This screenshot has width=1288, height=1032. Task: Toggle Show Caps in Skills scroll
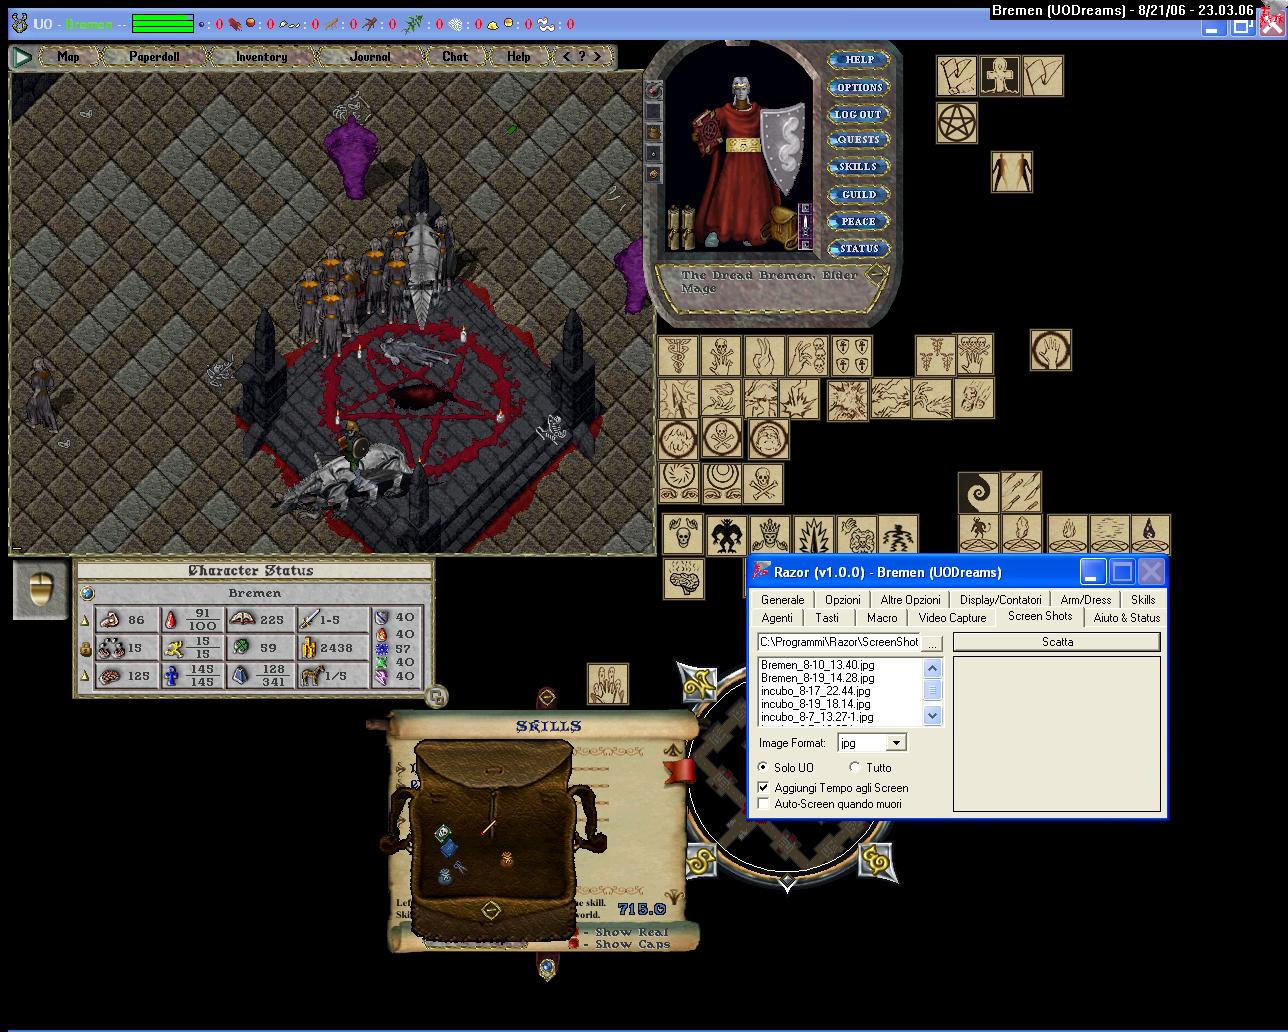coord(574,943)
